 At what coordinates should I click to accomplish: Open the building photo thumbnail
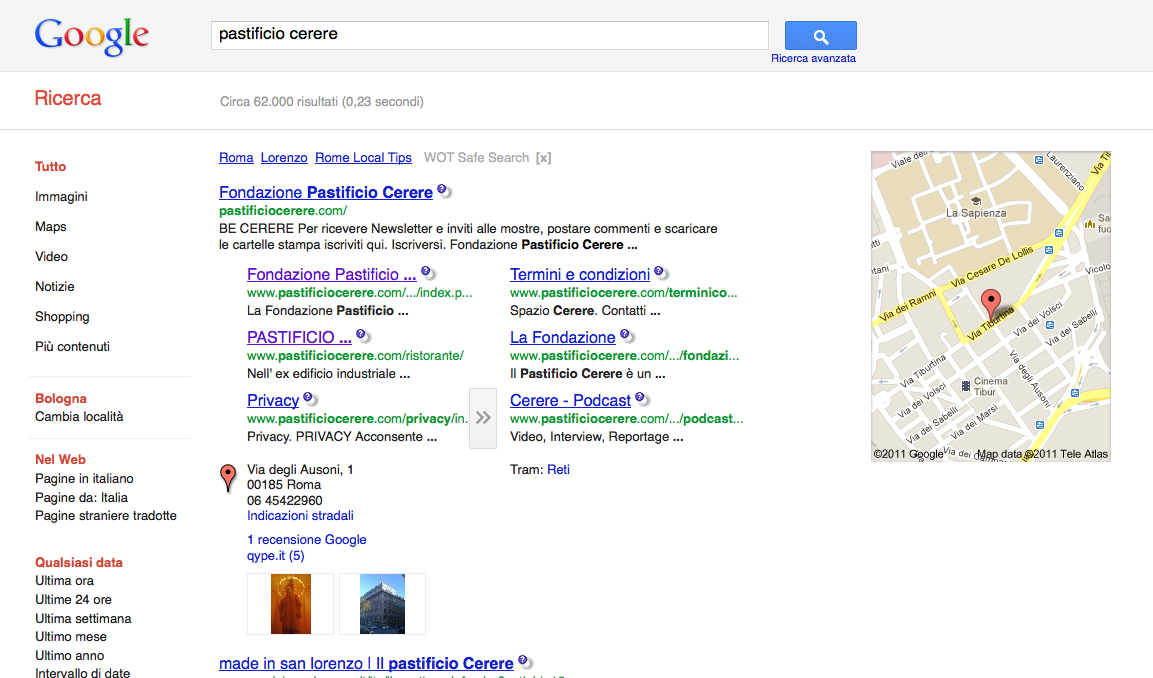(382, 604)
